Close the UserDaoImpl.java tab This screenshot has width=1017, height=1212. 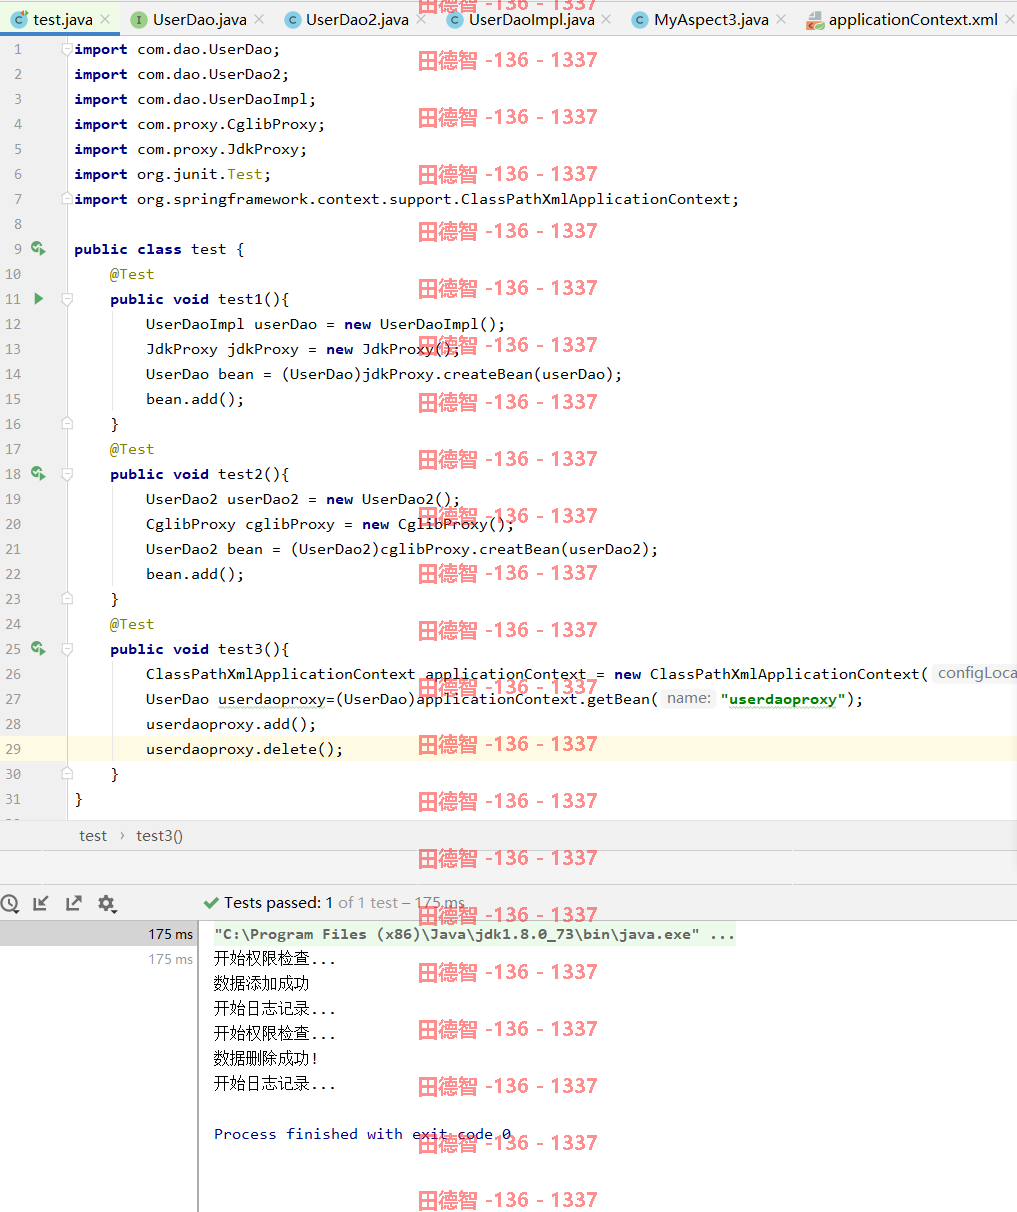[607, 19]
